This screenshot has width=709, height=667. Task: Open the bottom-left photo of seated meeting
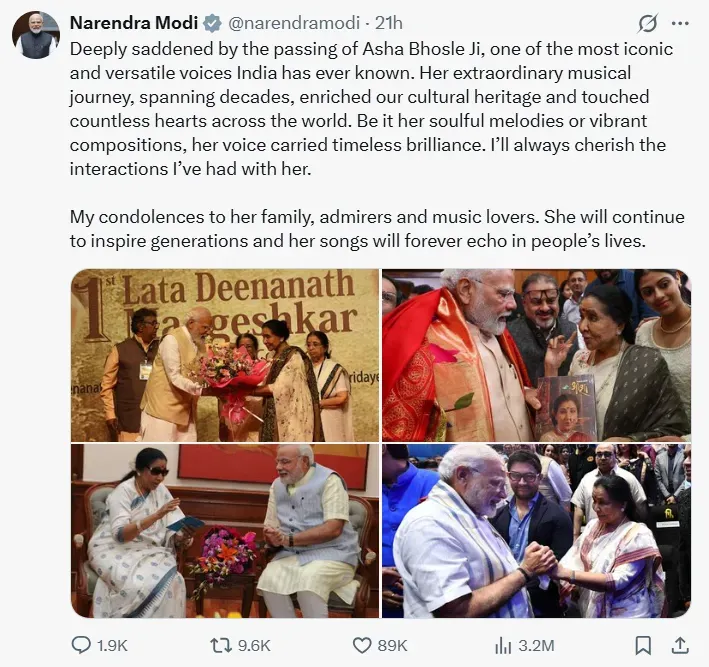point(225,531)
